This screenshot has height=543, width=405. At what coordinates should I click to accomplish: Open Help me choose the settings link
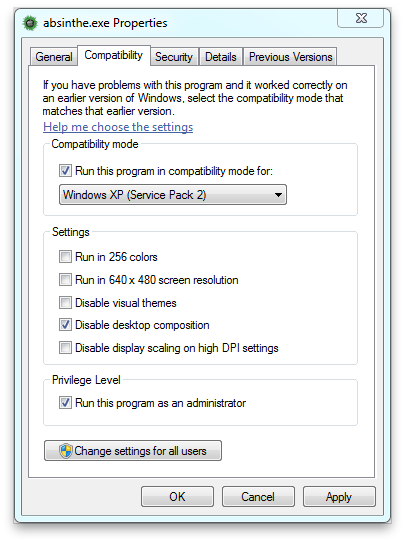(118, 127)
